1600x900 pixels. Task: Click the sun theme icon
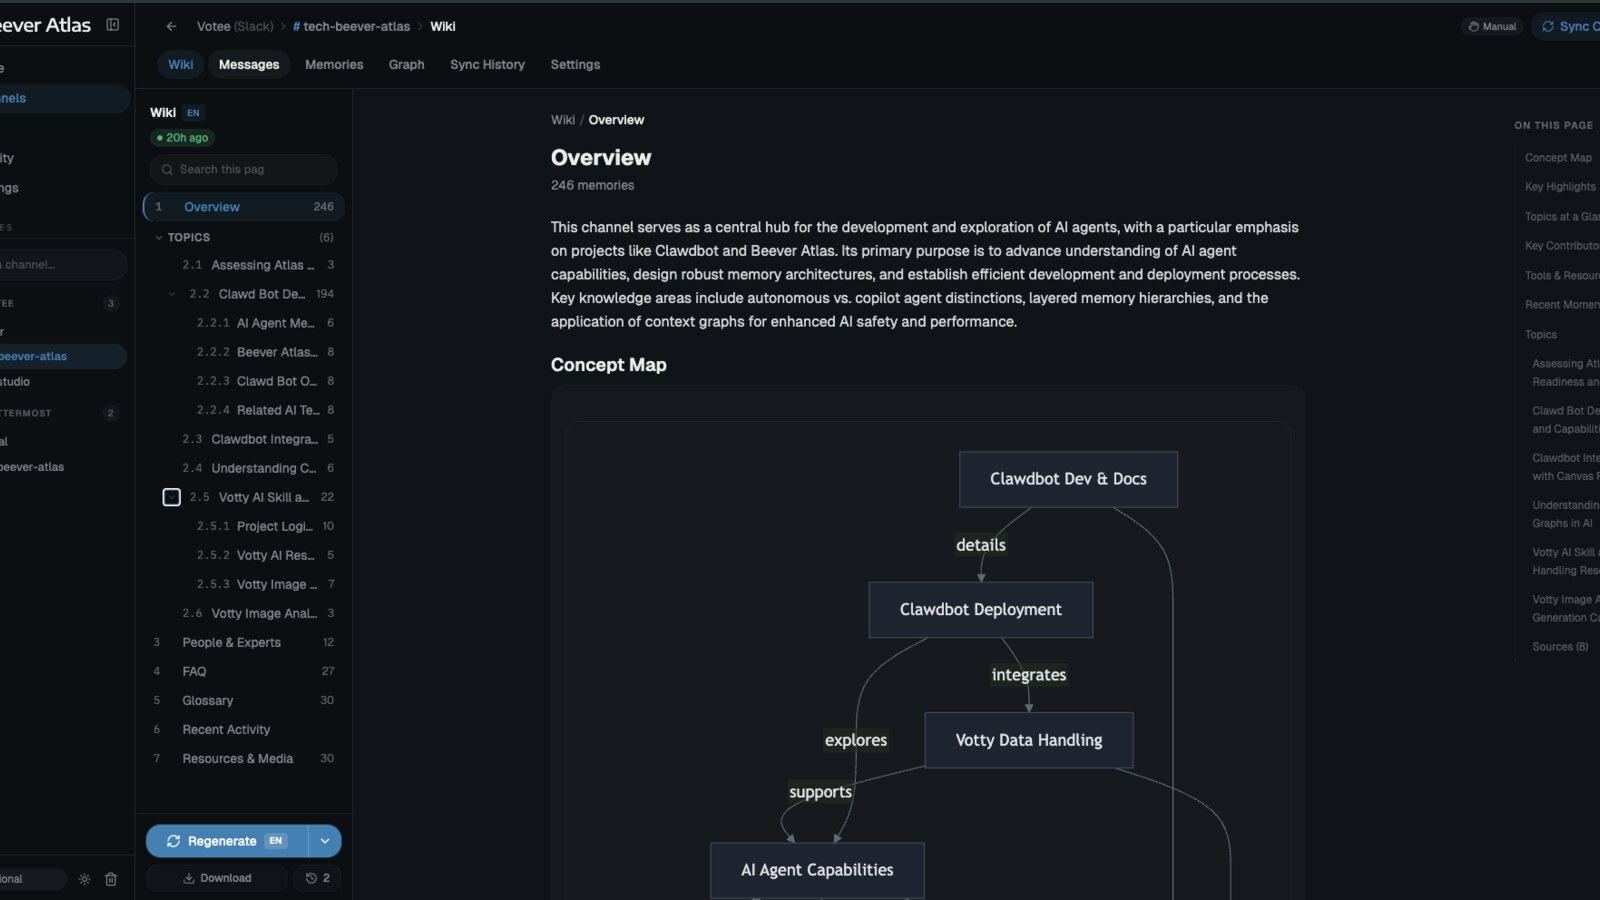[x=85, y=879]
